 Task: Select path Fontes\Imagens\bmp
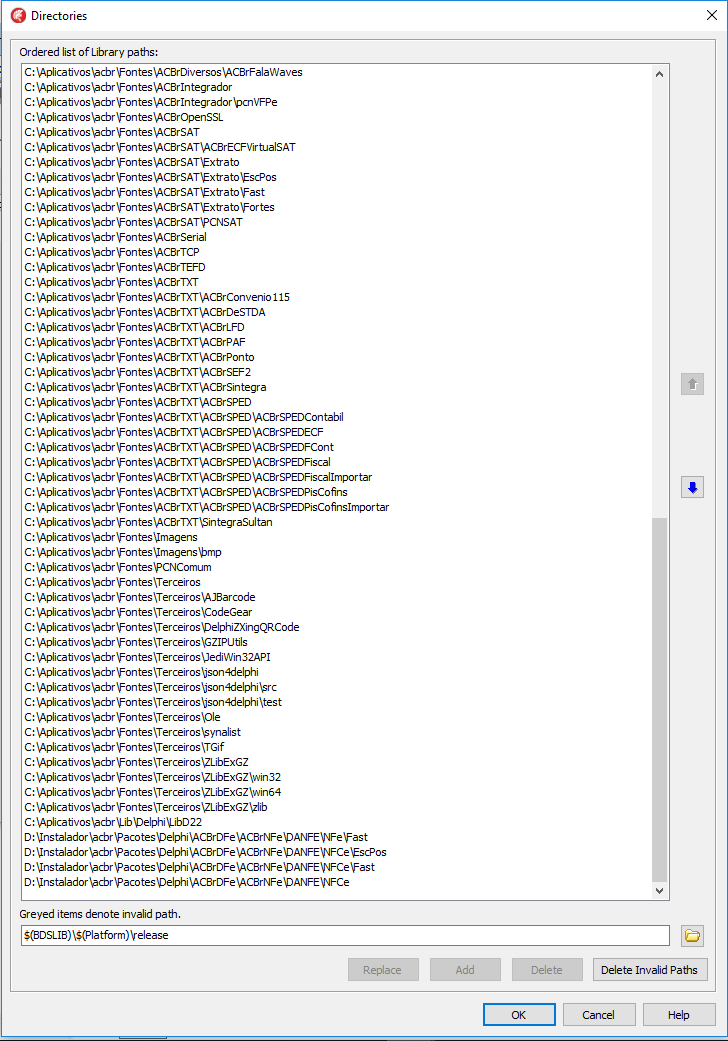pos(123,552)
